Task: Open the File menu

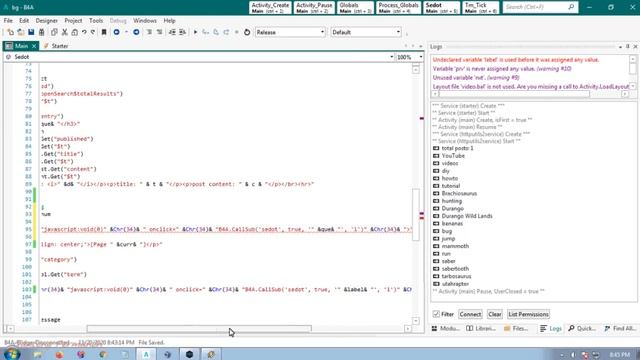Action: pos(8,20)
